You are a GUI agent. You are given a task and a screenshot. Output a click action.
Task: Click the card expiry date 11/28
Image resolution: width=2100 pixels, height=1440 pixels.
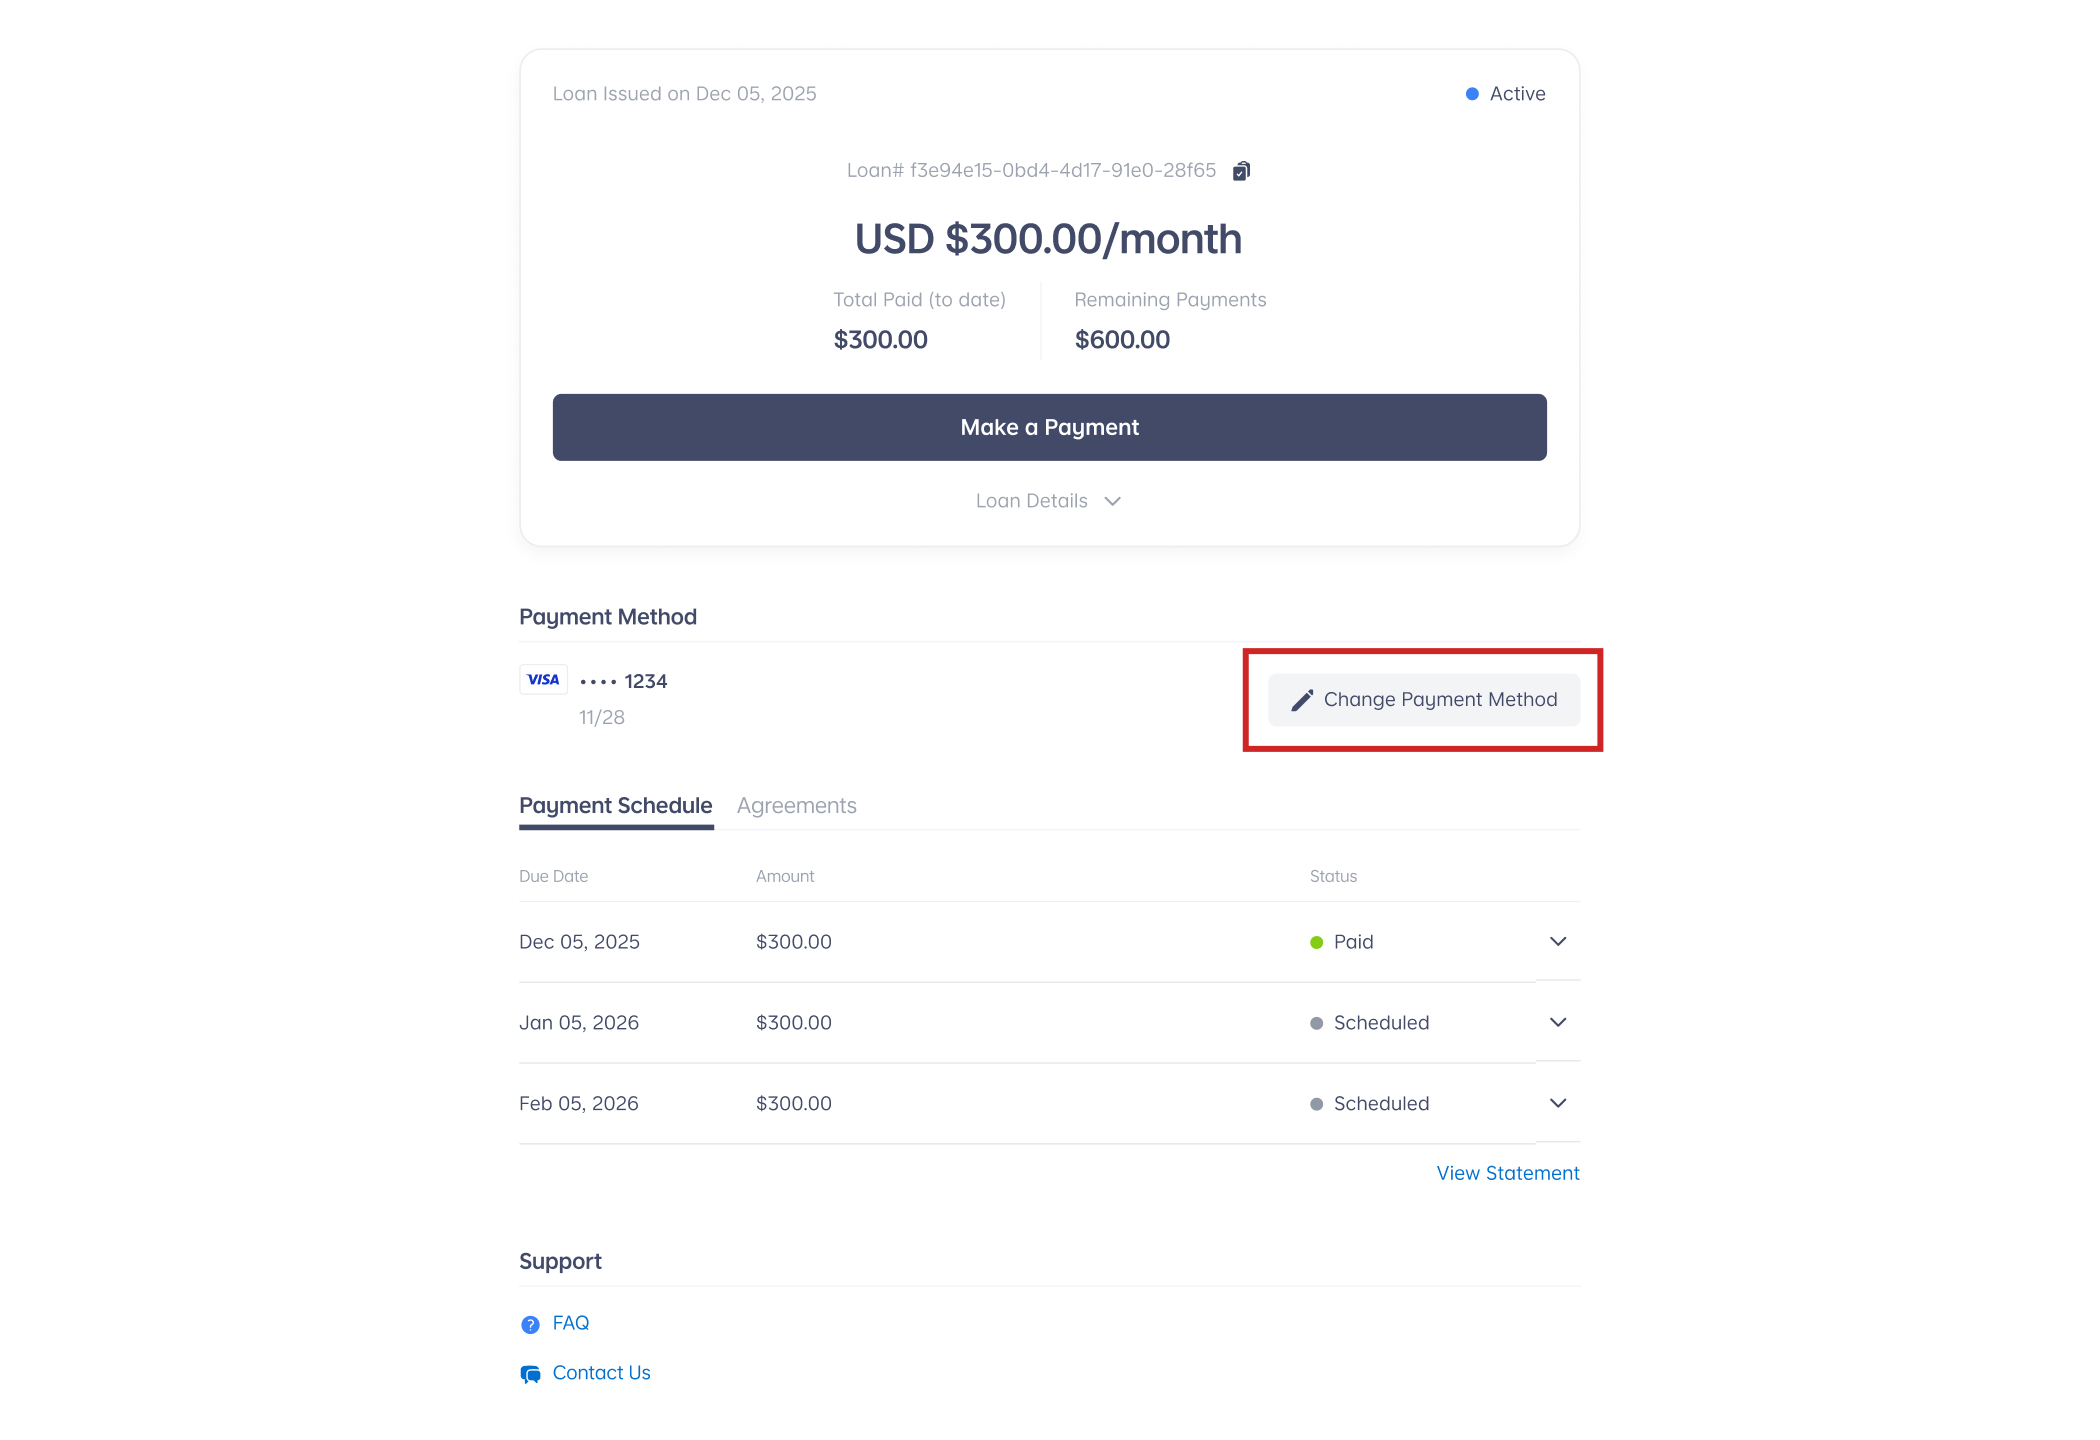[600, 717]
